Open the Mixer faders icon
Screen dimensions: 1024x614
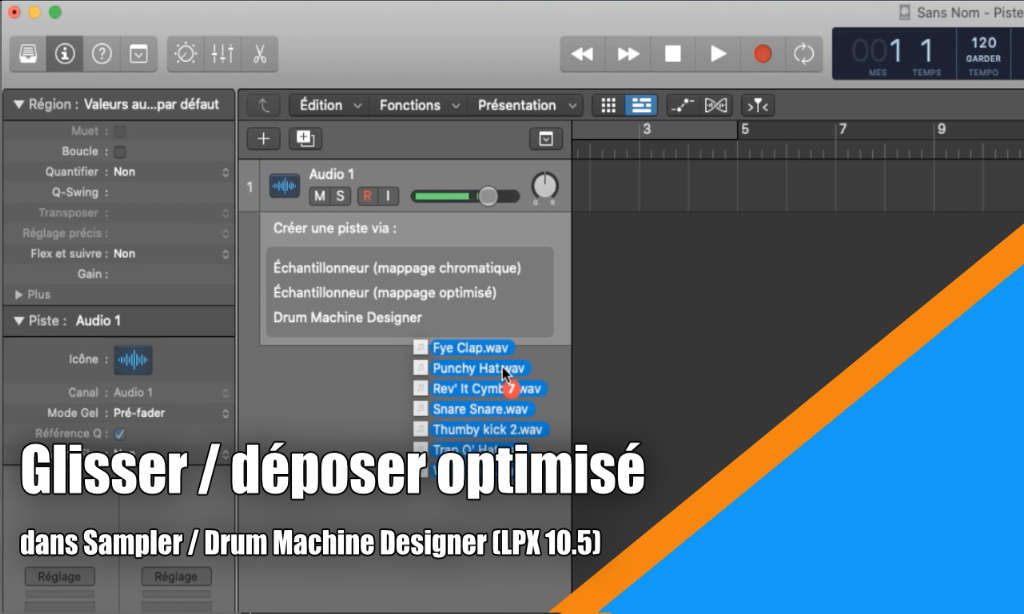click(222, 54)
